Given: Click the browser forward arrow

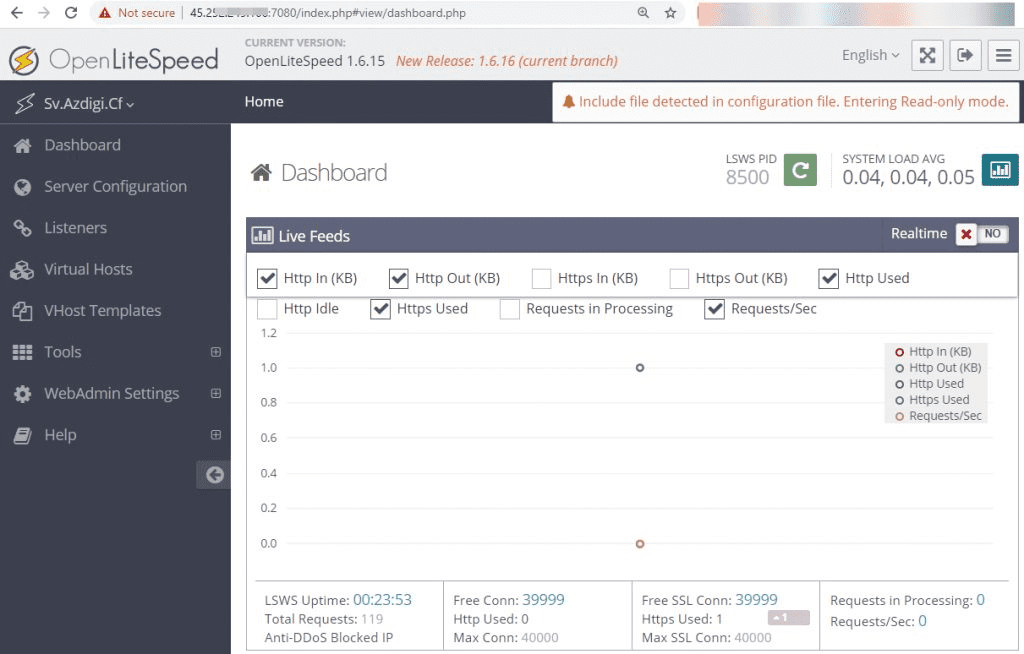Looking at the screenshot, I should pyautogui.click(x=44, y=12).
